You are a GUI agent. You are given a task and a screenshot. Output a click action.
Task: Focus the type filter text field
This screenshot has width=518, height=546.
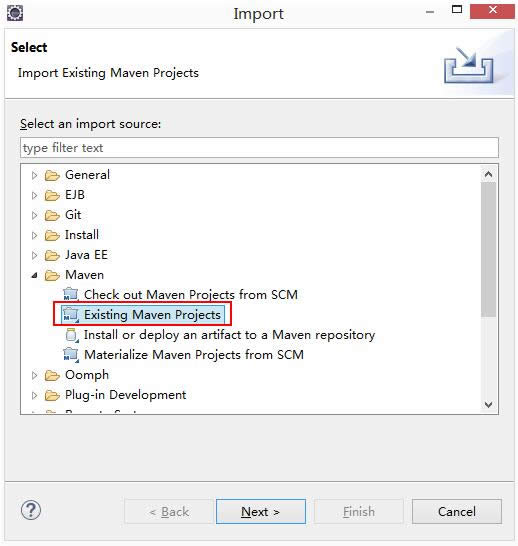pos(259,148)
